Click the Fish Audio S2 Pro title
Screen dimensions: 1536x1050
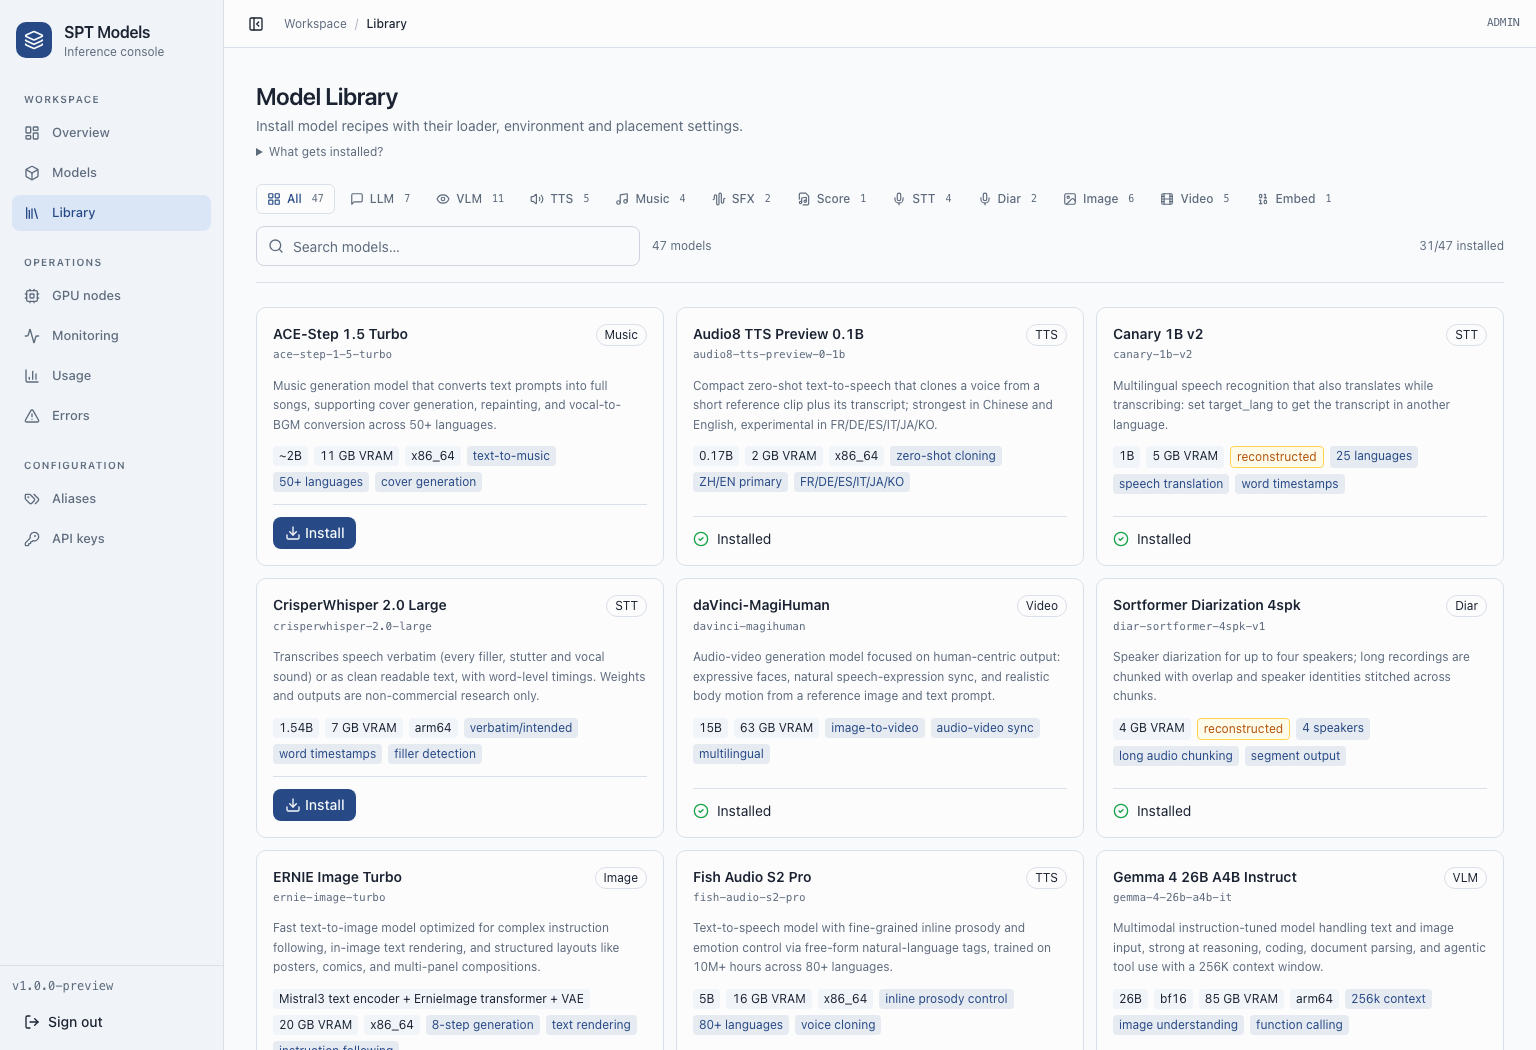pyautogui.click(x=752, y=877)
